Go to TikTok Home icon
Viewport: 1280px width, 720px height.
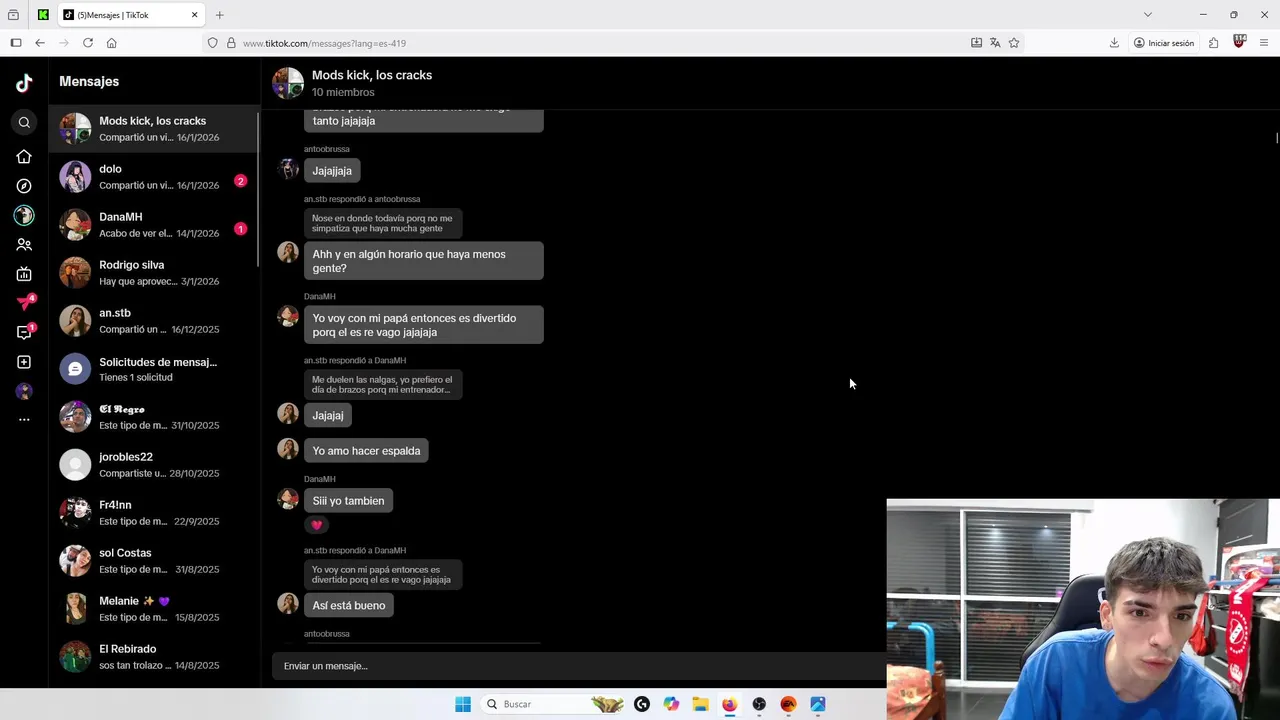pos(24,157)
